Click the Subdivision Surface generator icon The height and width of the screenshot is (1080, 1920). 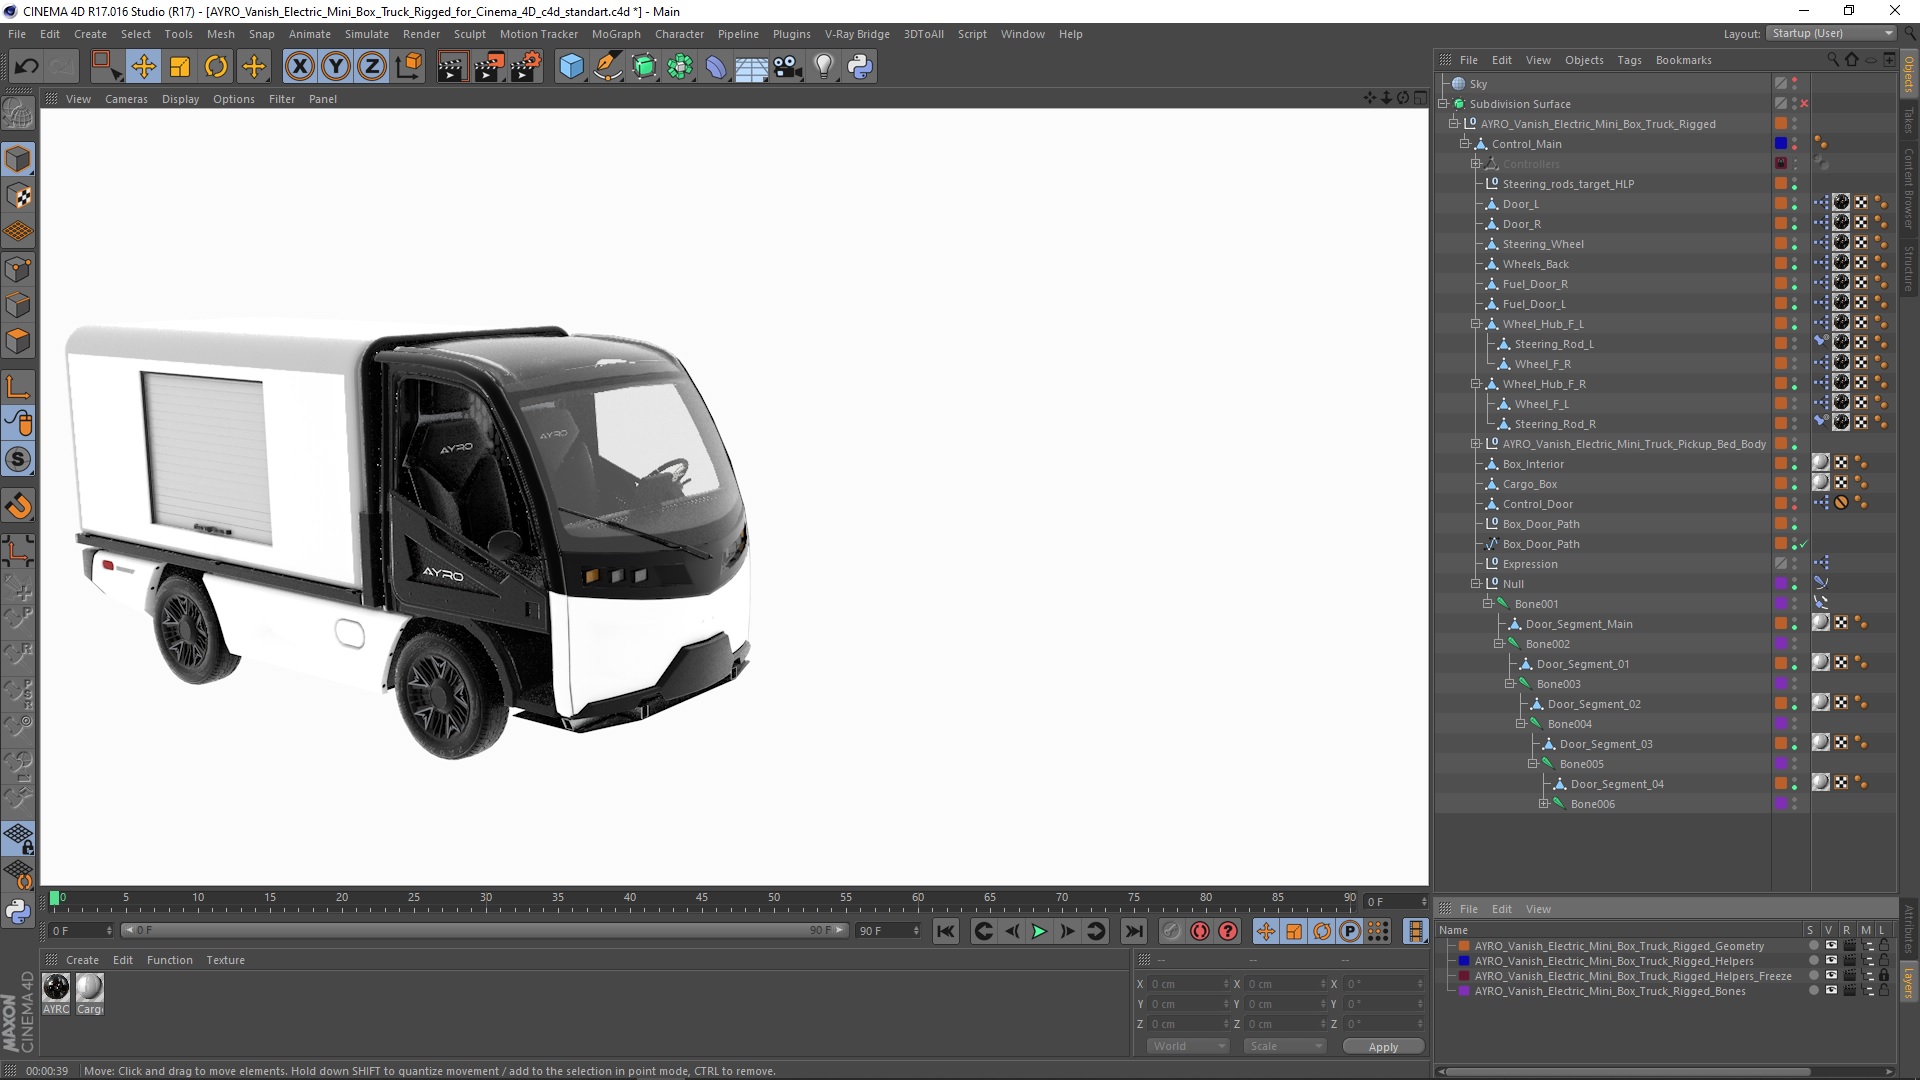click(x=644, y=67)
